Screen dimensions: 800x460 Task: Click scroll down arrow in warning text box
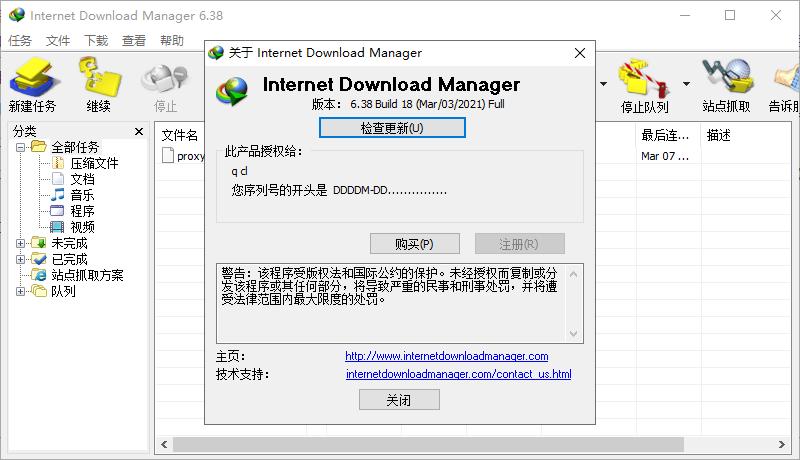(x=573, y=334)
